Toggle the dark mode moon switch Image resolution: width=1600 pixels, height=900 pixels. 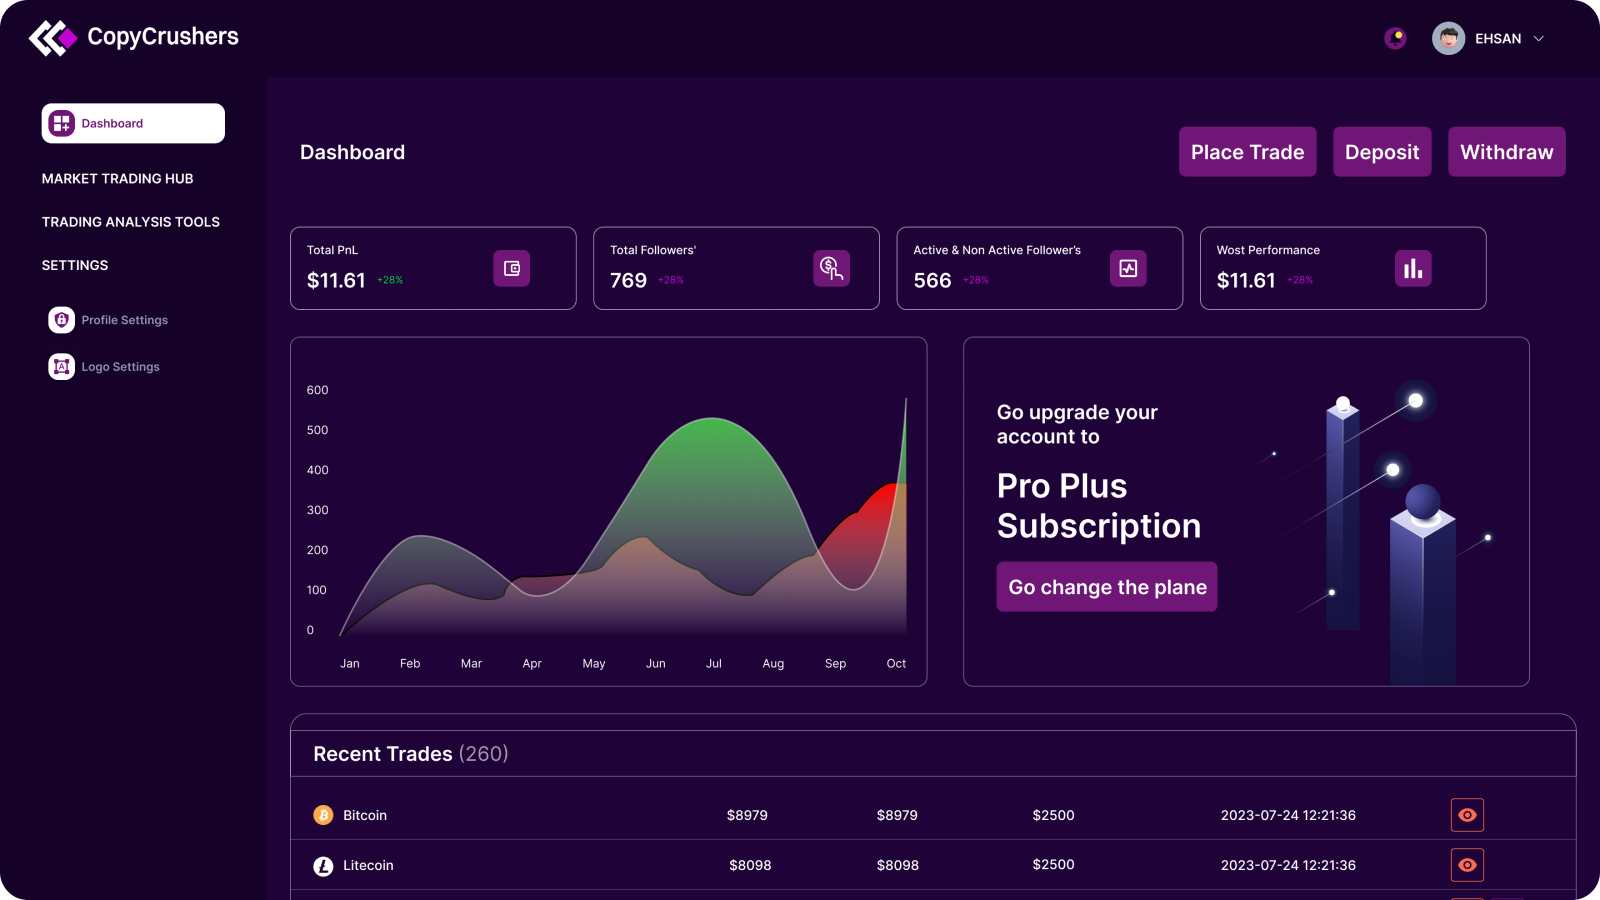coord(1395,38)
